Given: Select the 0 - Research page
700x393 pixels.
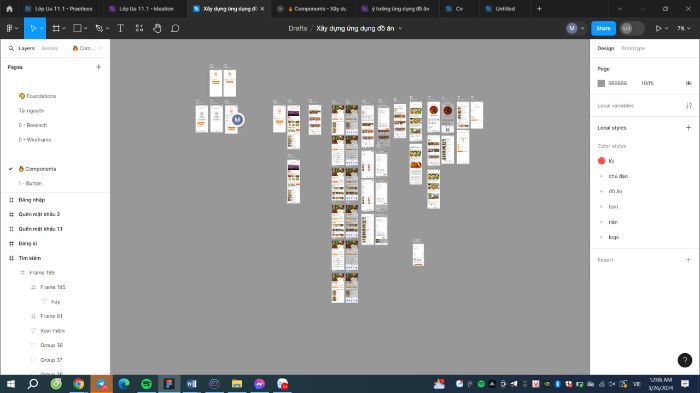Looking at the screenshot, I should click(33, 125).
